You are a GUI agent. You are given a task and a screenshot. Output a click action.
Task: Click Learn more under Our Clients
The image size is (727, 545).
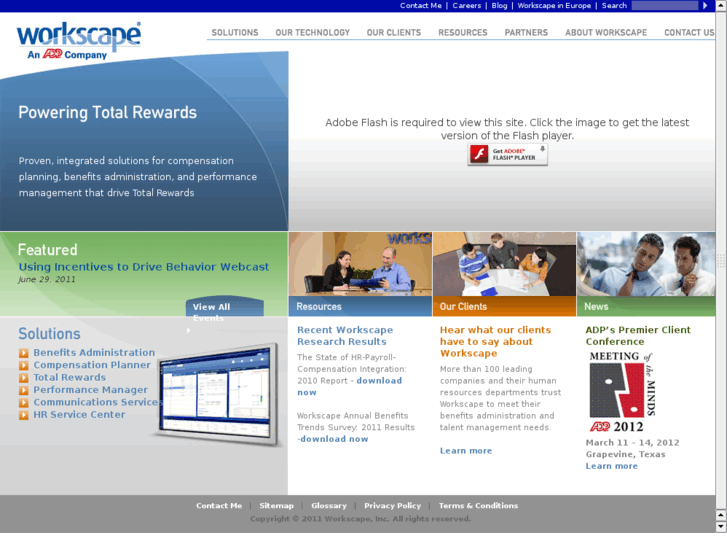pyautogui.click(x=466, y=451)
